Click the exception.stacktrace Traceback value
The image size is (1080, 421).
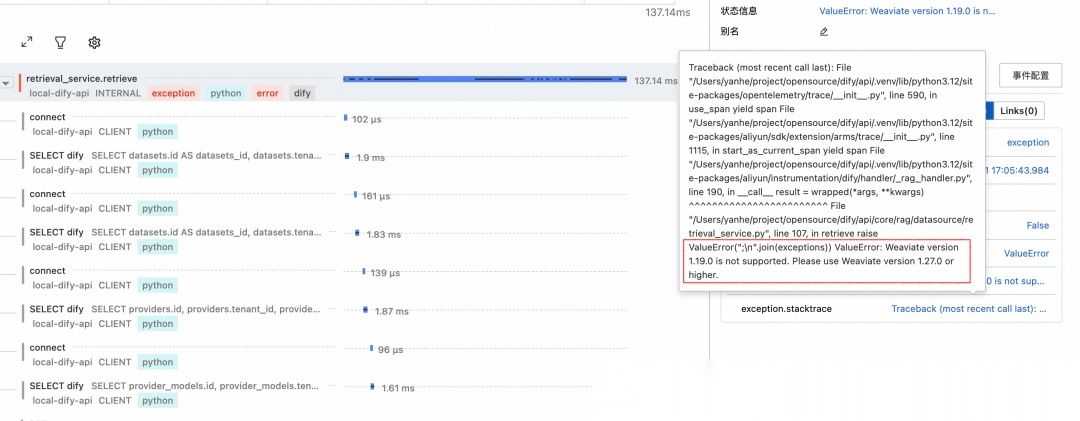point(969,309)
